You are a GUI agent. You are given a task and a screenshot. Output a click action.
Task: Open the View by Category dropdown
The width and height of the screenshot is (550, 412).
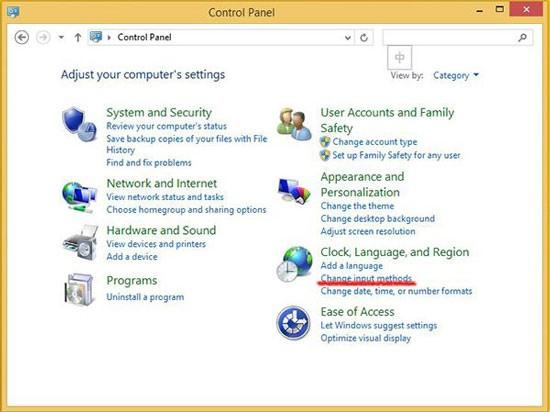(x=456, y=75)
